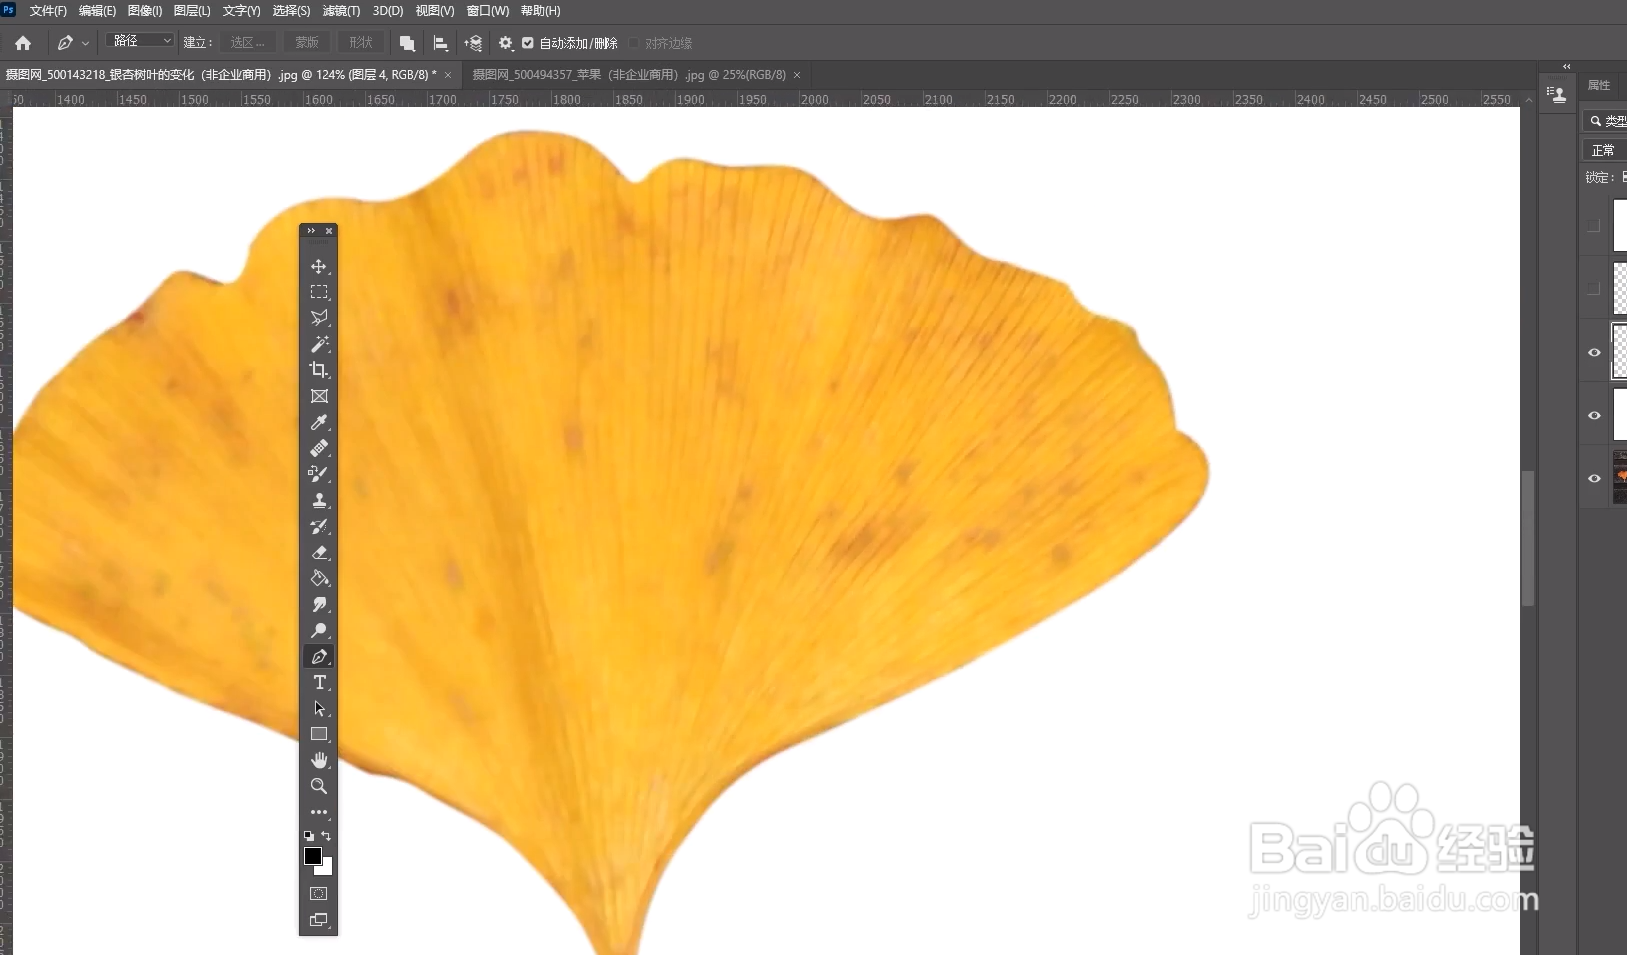Open the Clone Source panel icon
1627x955 pixels.
point(1557,95)
